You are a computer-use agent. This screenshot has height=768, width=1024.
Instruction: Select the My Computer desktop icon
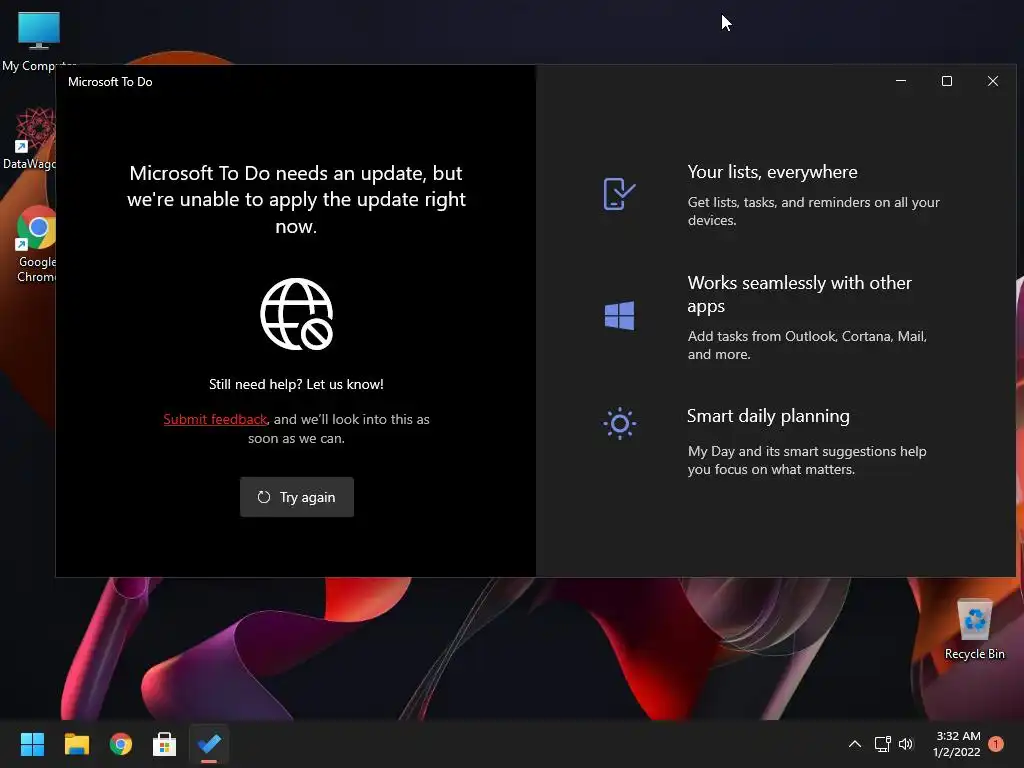coord(39,40)
